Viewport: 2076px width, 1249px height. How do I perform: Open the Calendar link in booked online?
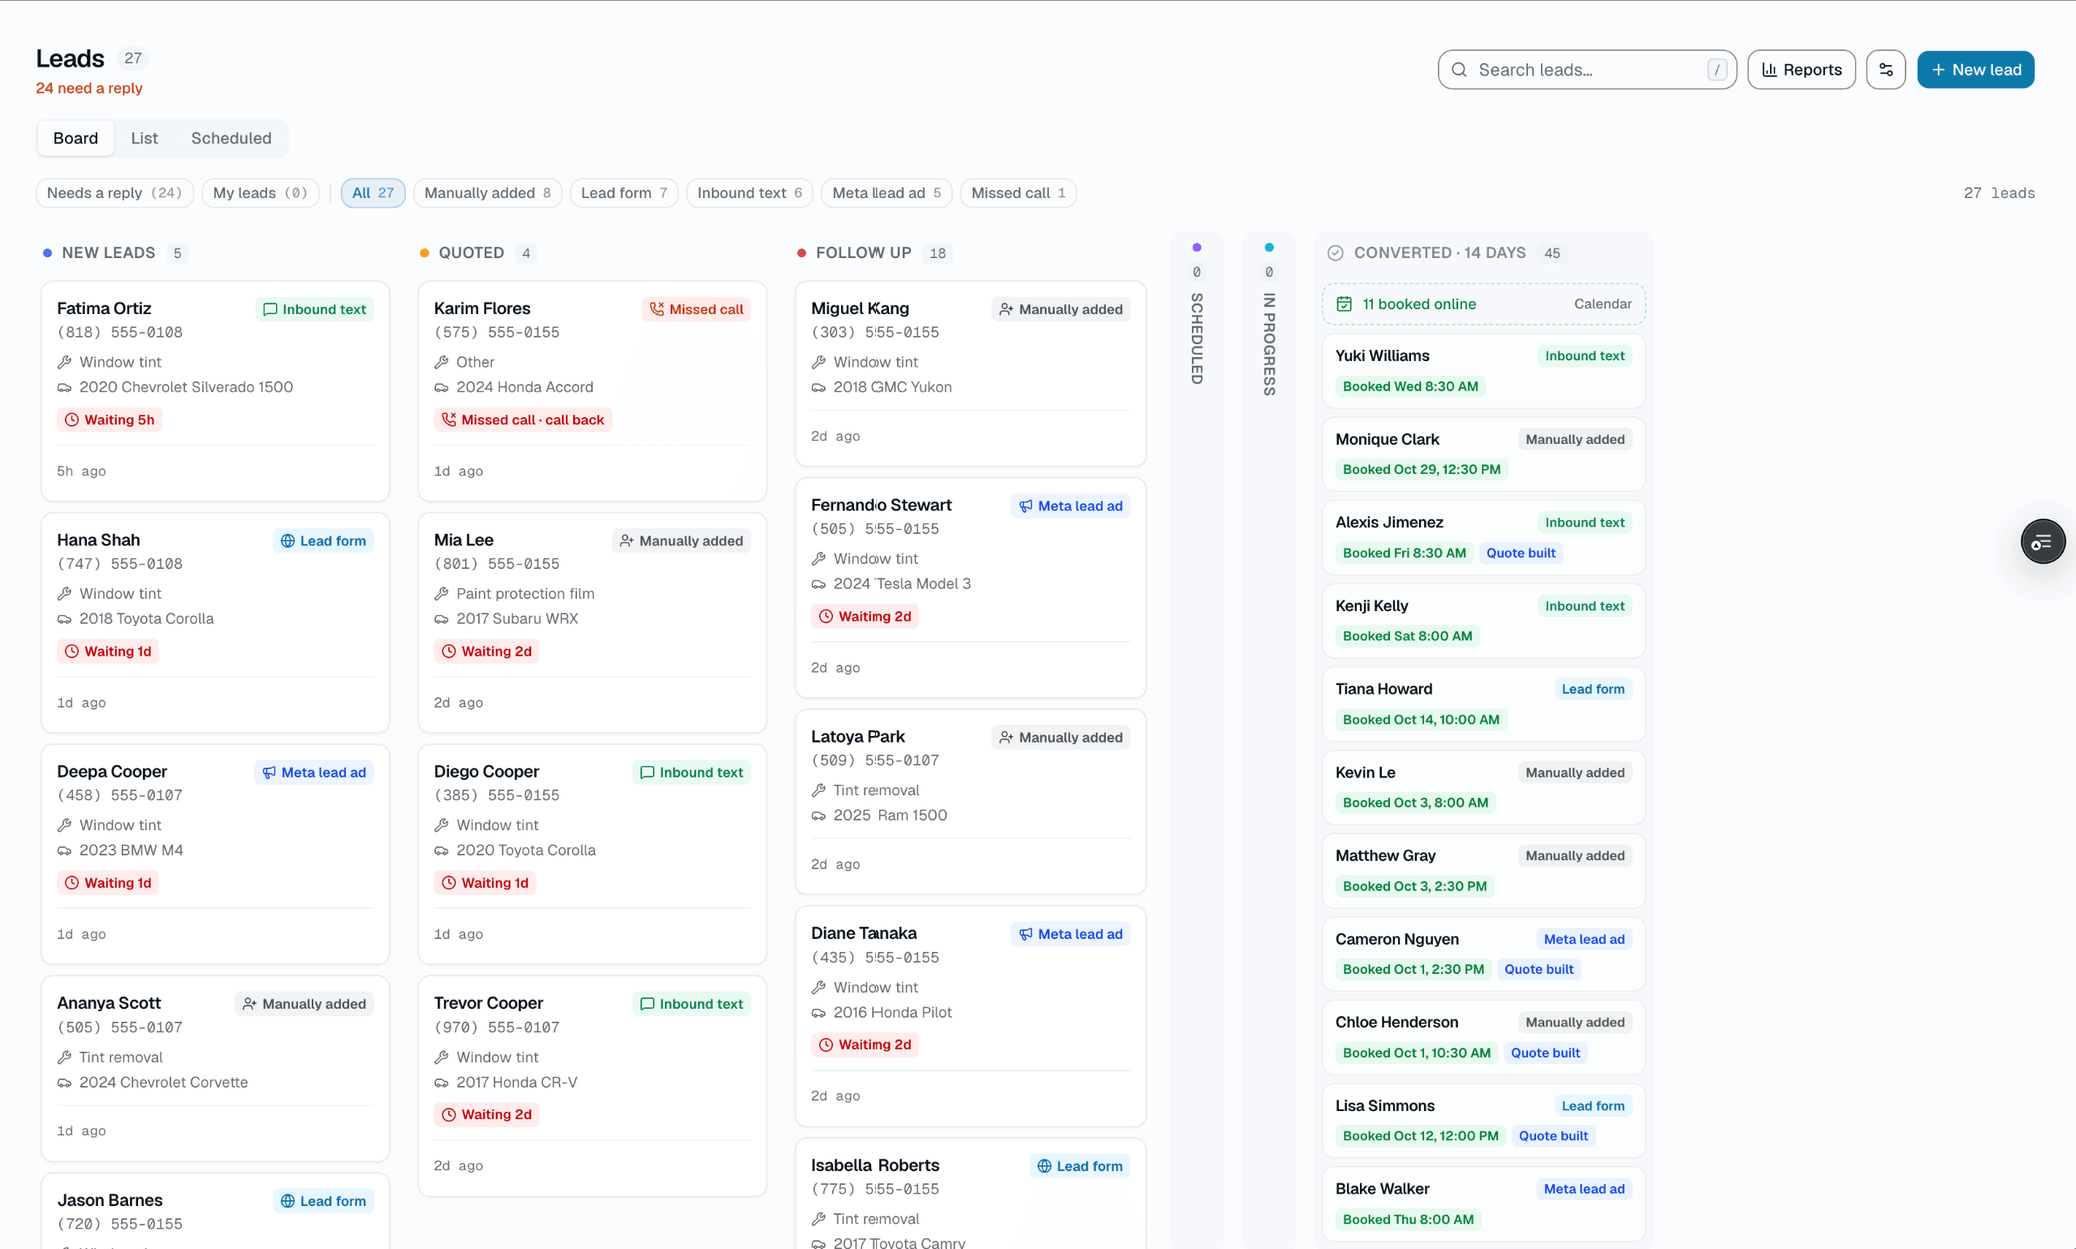tap(1602, 304)
